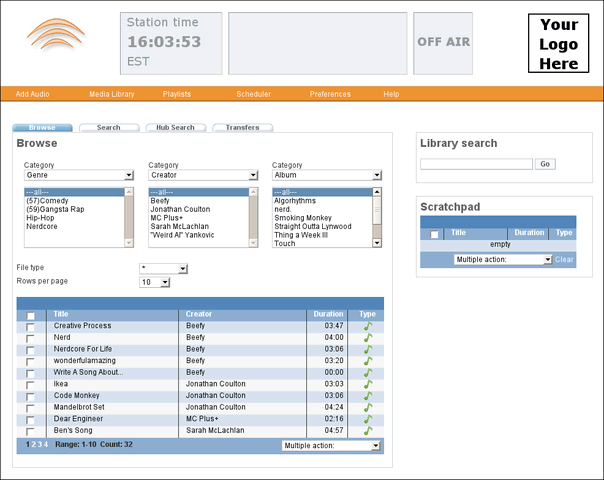This screenshot has height=480, width=604.
Task: Open the File type dropdown
Action: click(163, 268)
